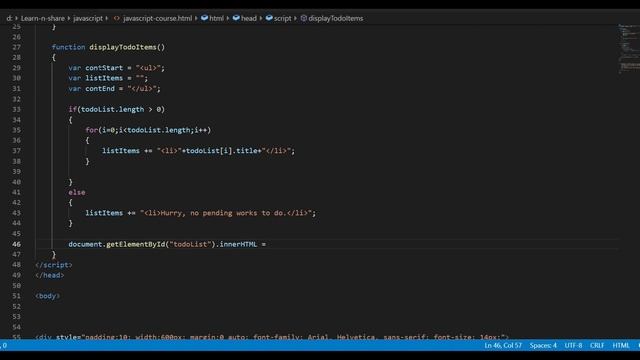Change indentation via Spaces: 4
Viewport: 640px width, 360px height.
543,345
